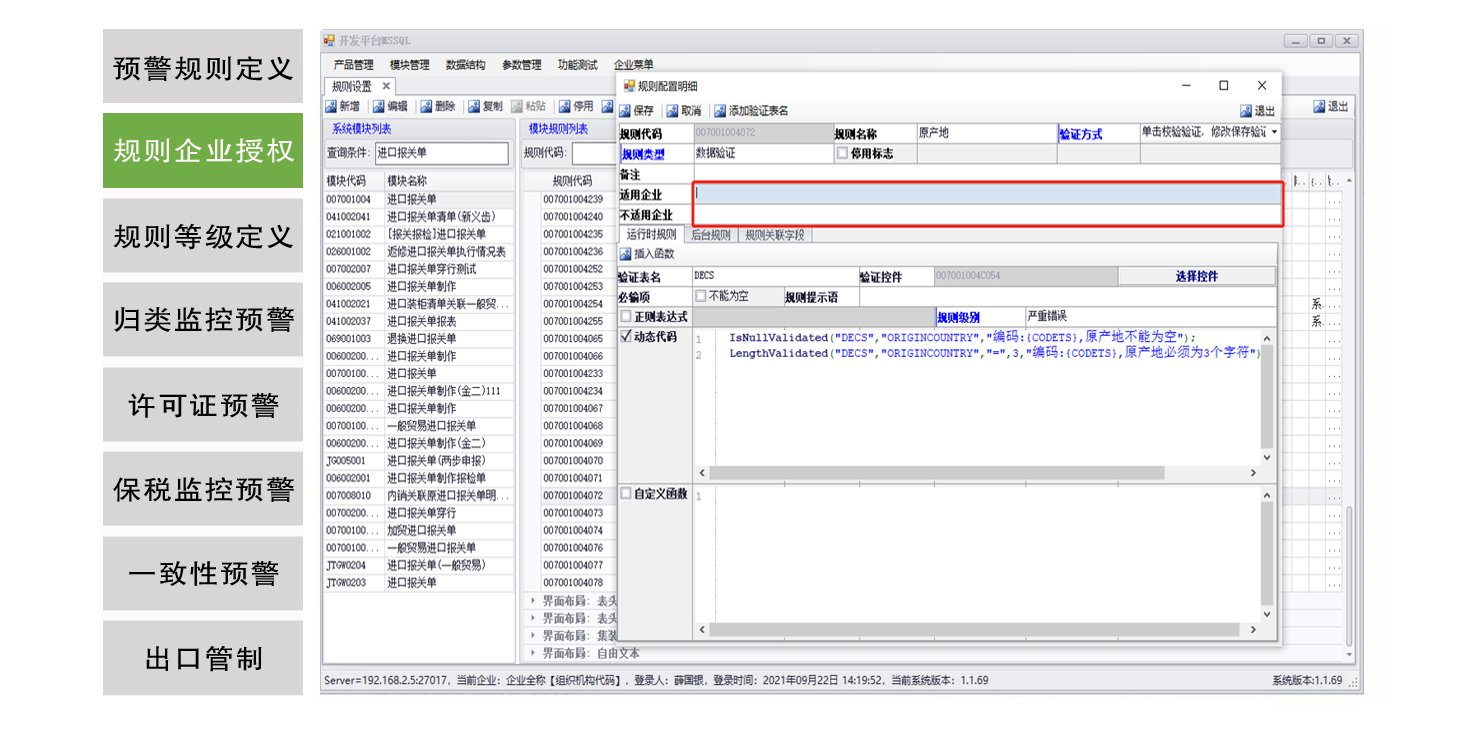Click the 规则名称 field containing 原产地
This screenshot has width=1460, height=749.
pyautogui.click(x=986, y=133)
